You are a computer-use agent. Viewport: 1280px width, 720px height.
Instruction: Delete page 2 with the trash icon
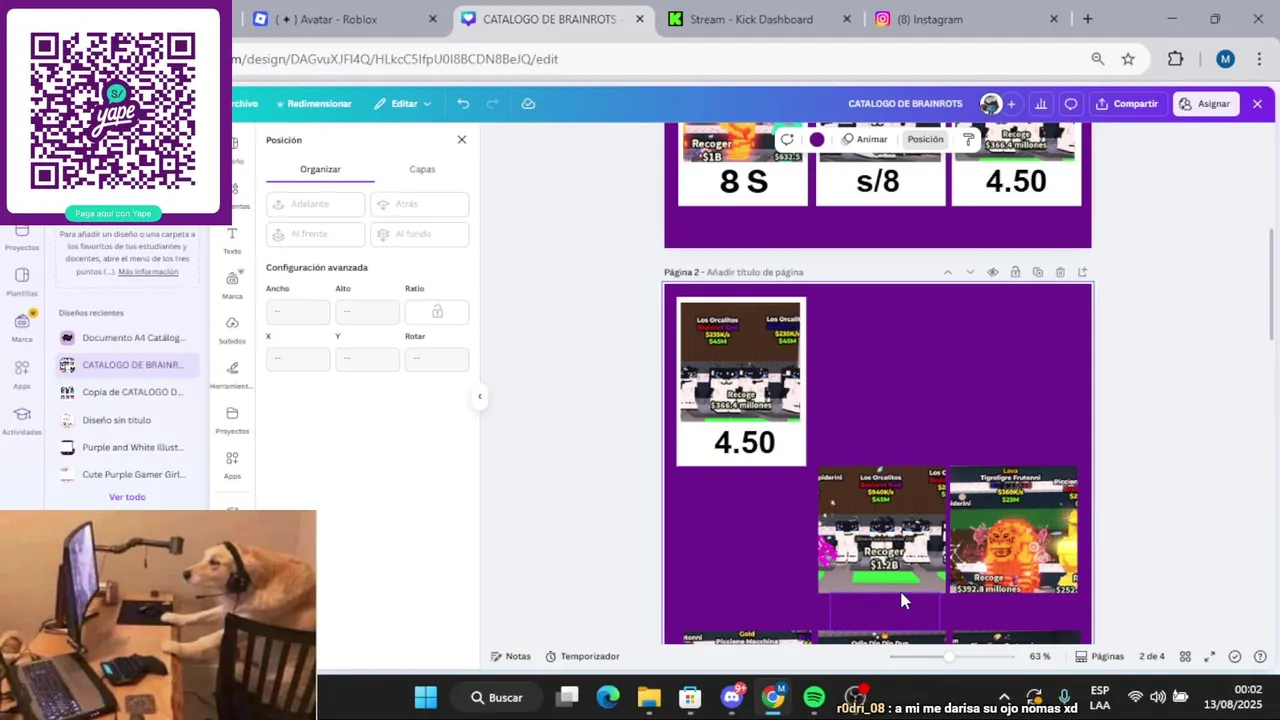(1060, 272)
